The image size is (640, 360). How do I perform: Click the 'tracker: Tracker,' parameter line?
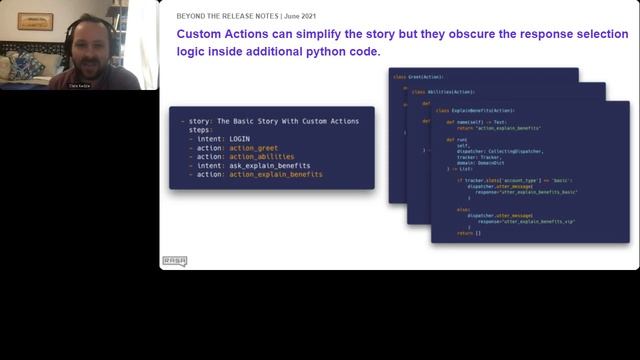pos(478,157)
